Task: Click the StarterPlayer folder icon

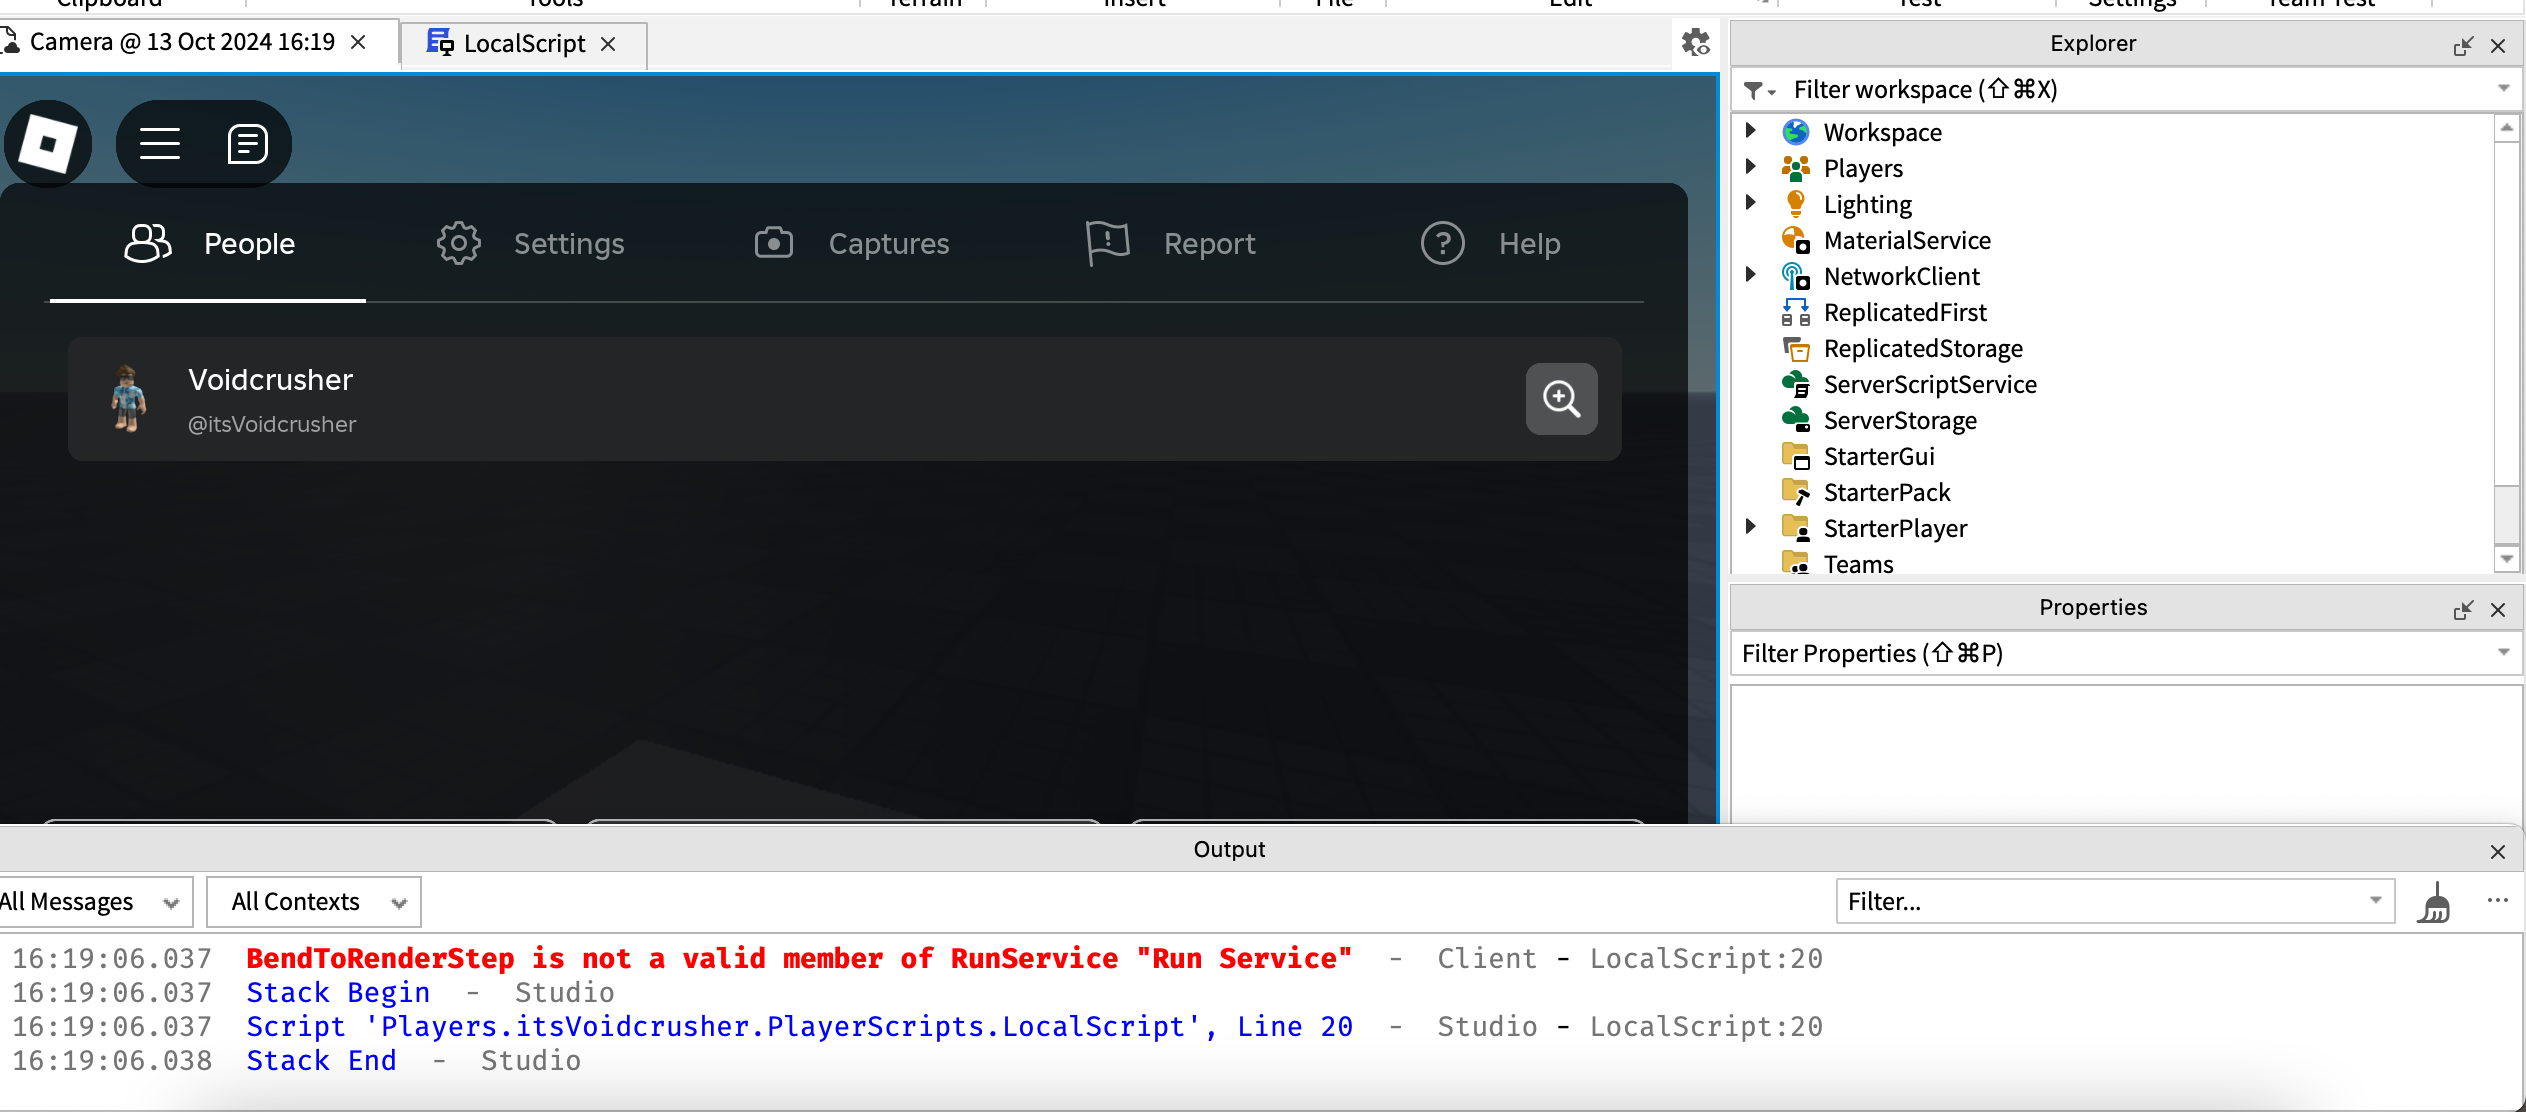Action: [1796, 528]
